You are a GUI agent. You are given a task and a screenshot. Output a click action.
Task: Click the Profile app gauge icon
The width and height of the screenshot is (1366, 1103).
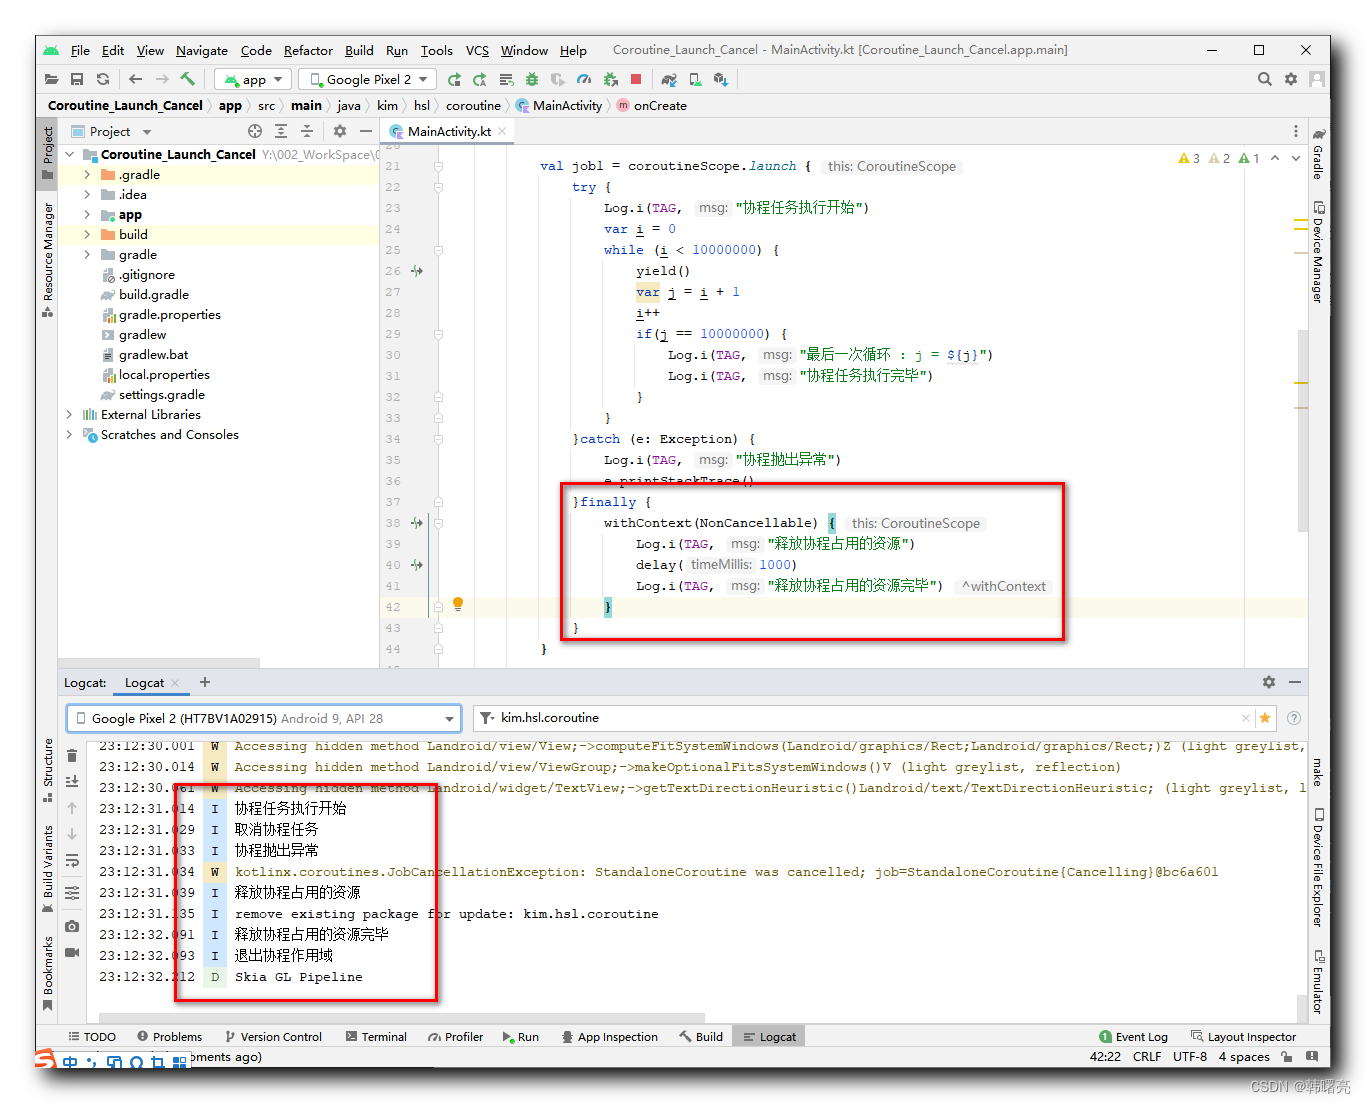click(x=584, y=79)
